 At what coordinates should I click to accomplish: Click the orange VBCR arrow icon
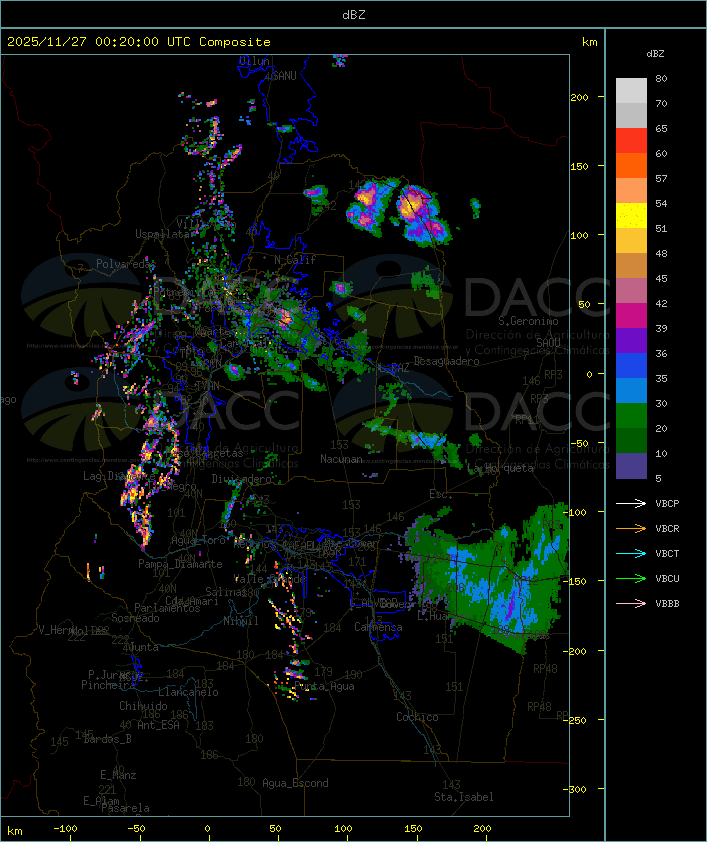coord(631,528)
